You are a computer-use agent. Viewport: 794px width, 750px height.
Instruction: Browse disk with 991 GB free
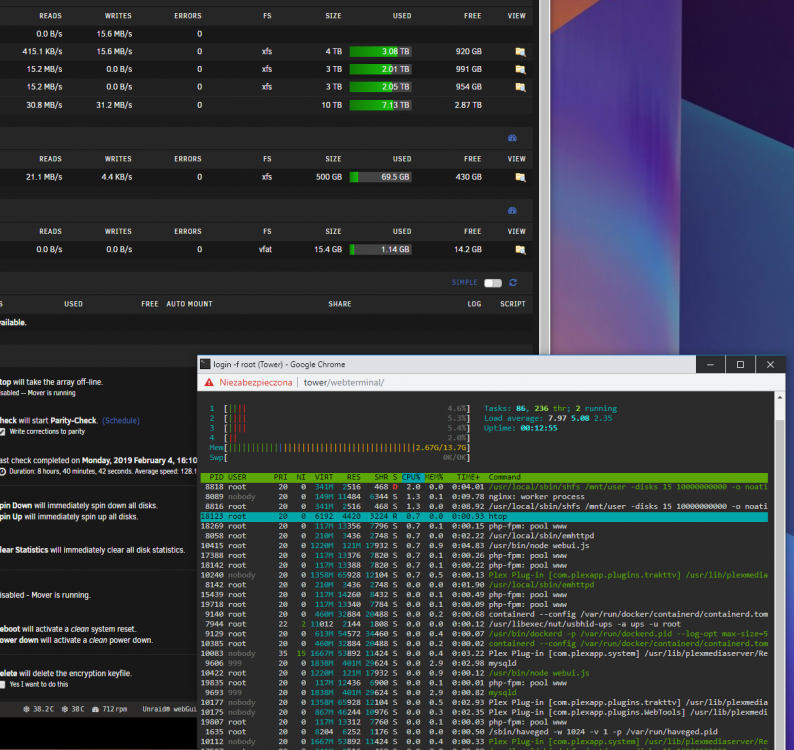(520, 69)
